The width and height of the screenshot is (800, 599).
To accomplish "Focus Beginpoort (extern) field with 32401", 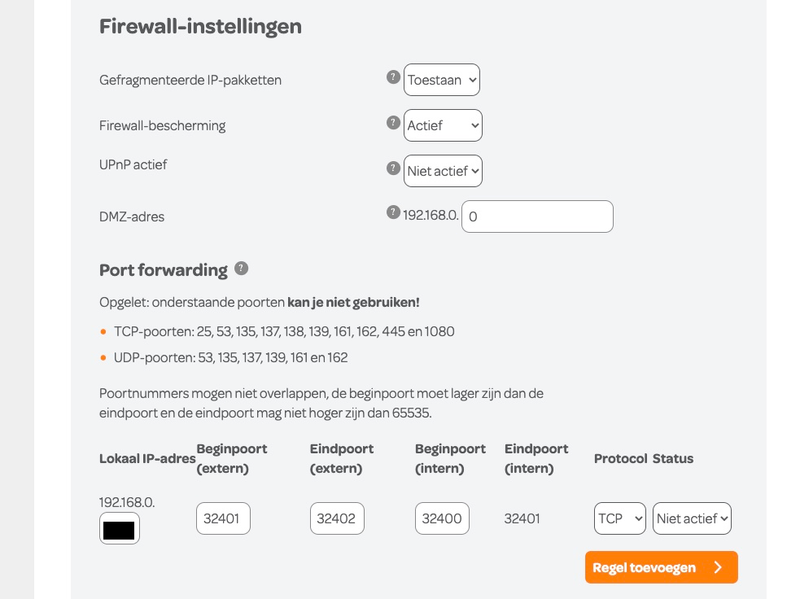I will (x=223, y=519).
